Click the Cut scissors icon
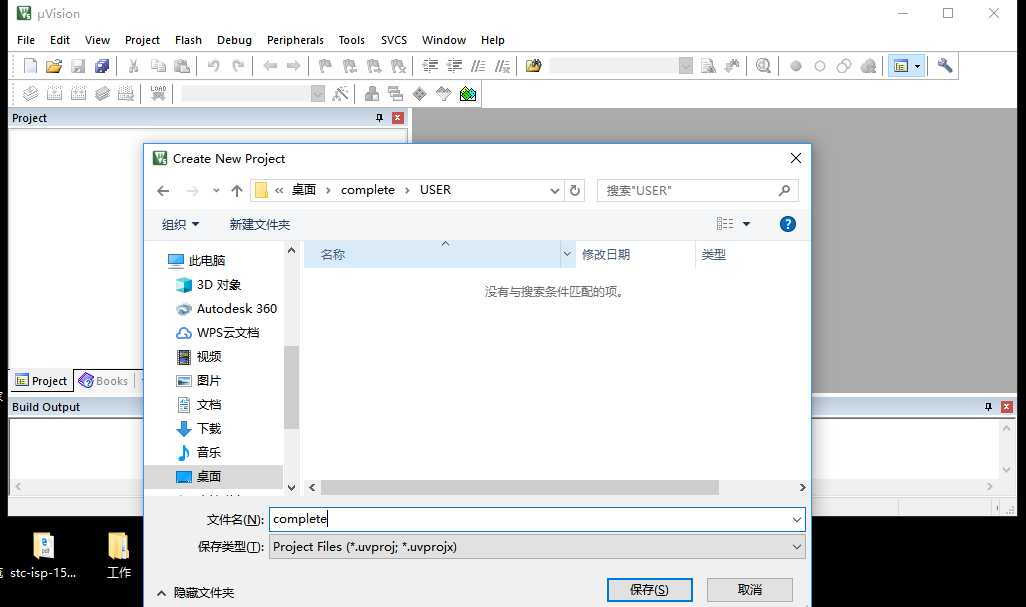 click(133, 65)
